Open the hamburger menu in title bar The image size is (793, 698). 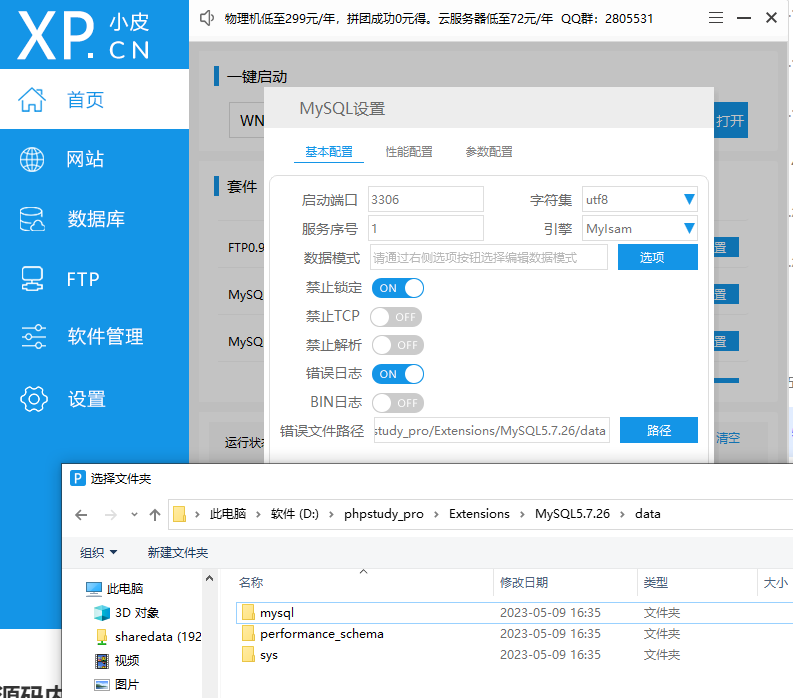coord(716,18)
